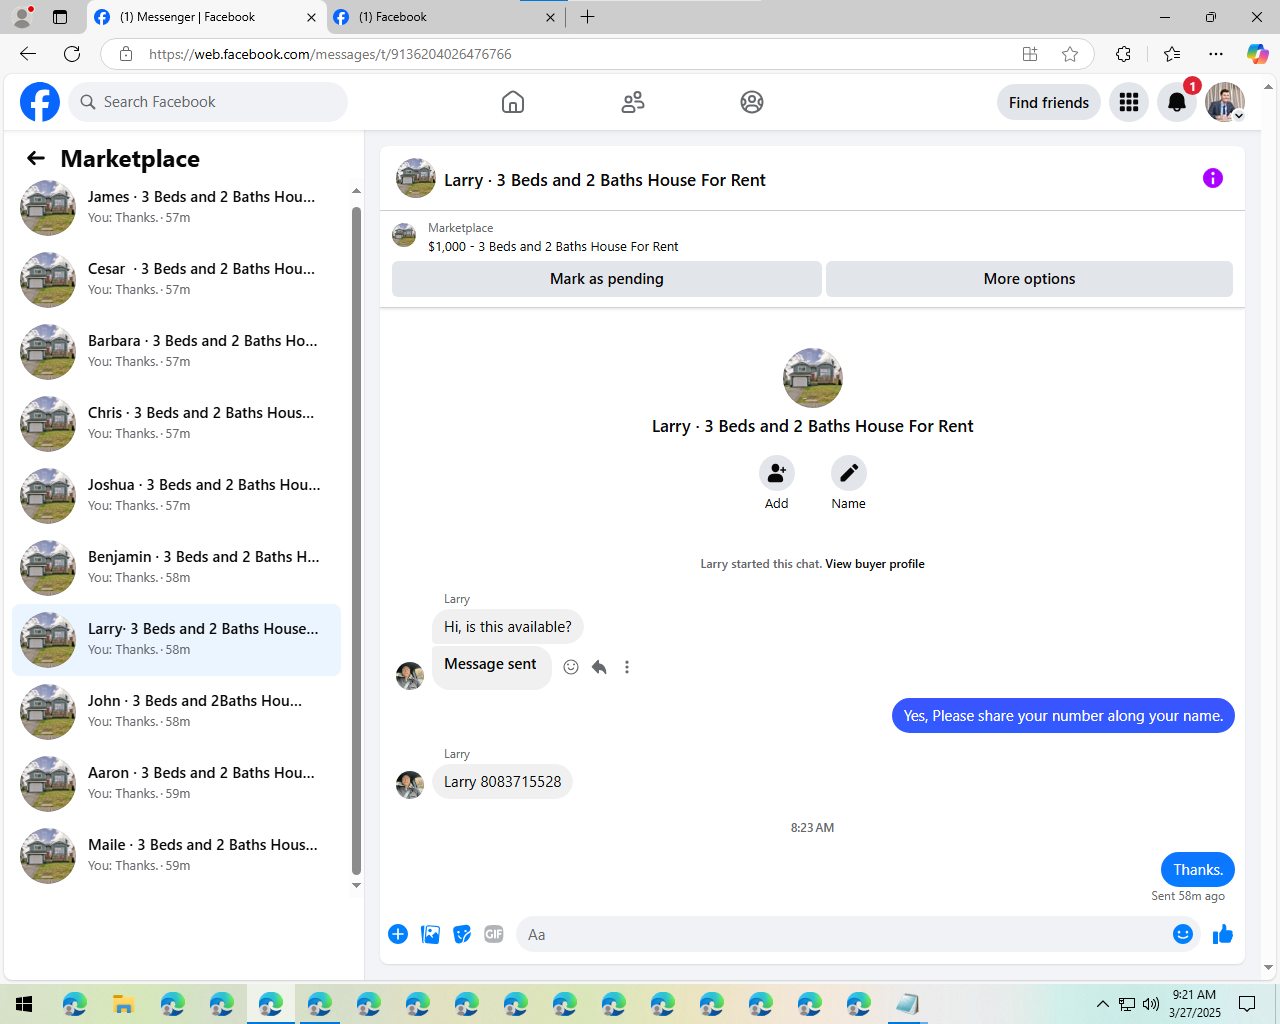Image resolution: width=1280 pixels, height=1024 pixels.
Task: Open Edge Settings and more menu
Action: [1216, 54]
